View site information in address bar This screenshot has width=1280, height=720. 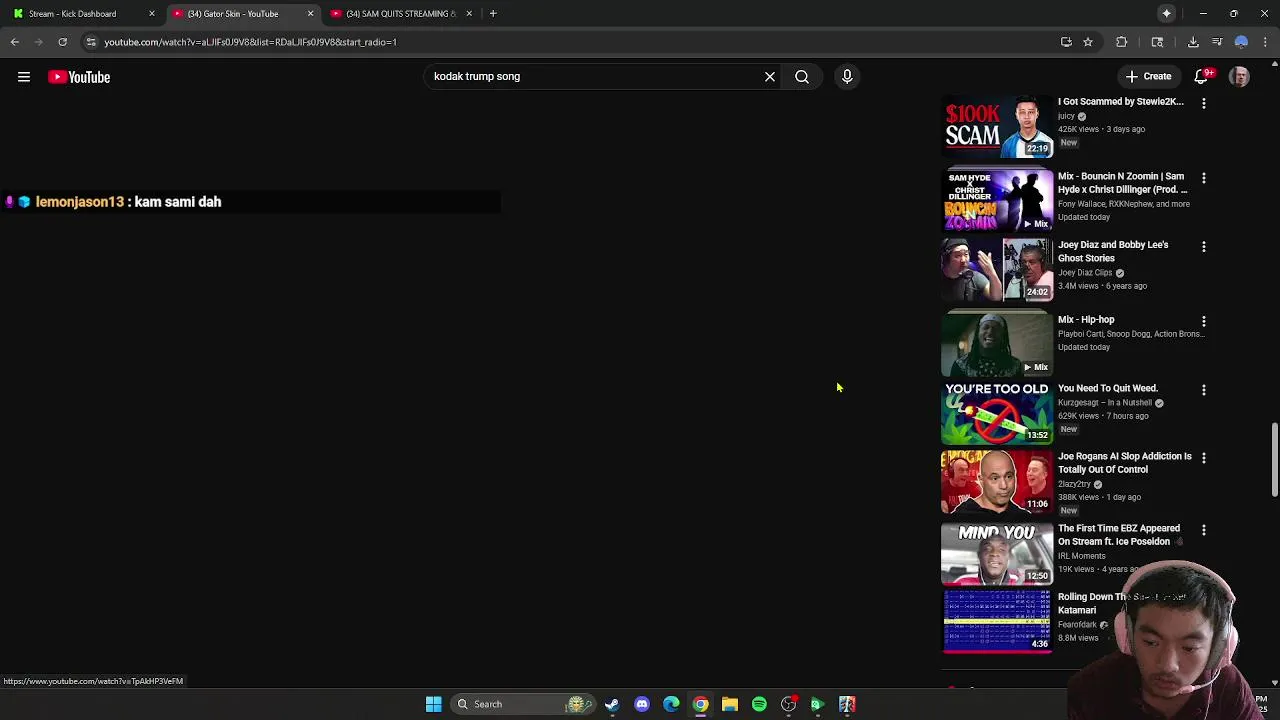(91, 42)
